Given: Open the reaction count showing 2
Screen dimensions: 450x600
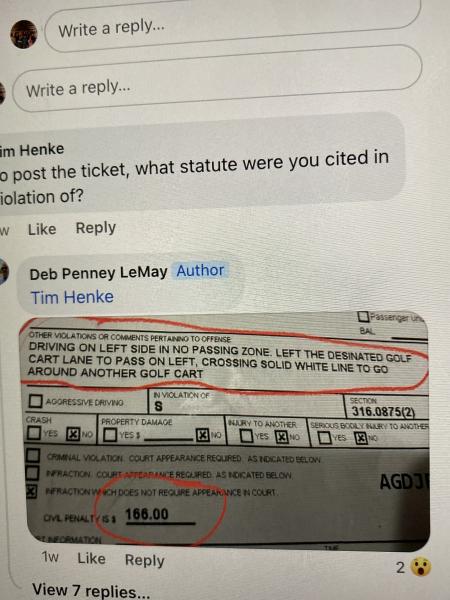Looking at the screenshot, I should [x=400, y=567].
